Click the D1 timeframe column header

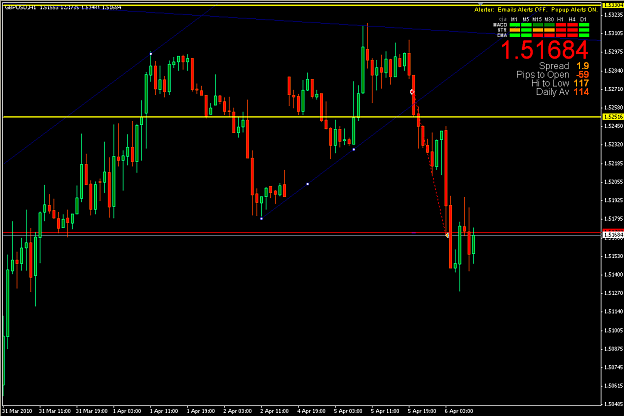click(x=584, y=20)
